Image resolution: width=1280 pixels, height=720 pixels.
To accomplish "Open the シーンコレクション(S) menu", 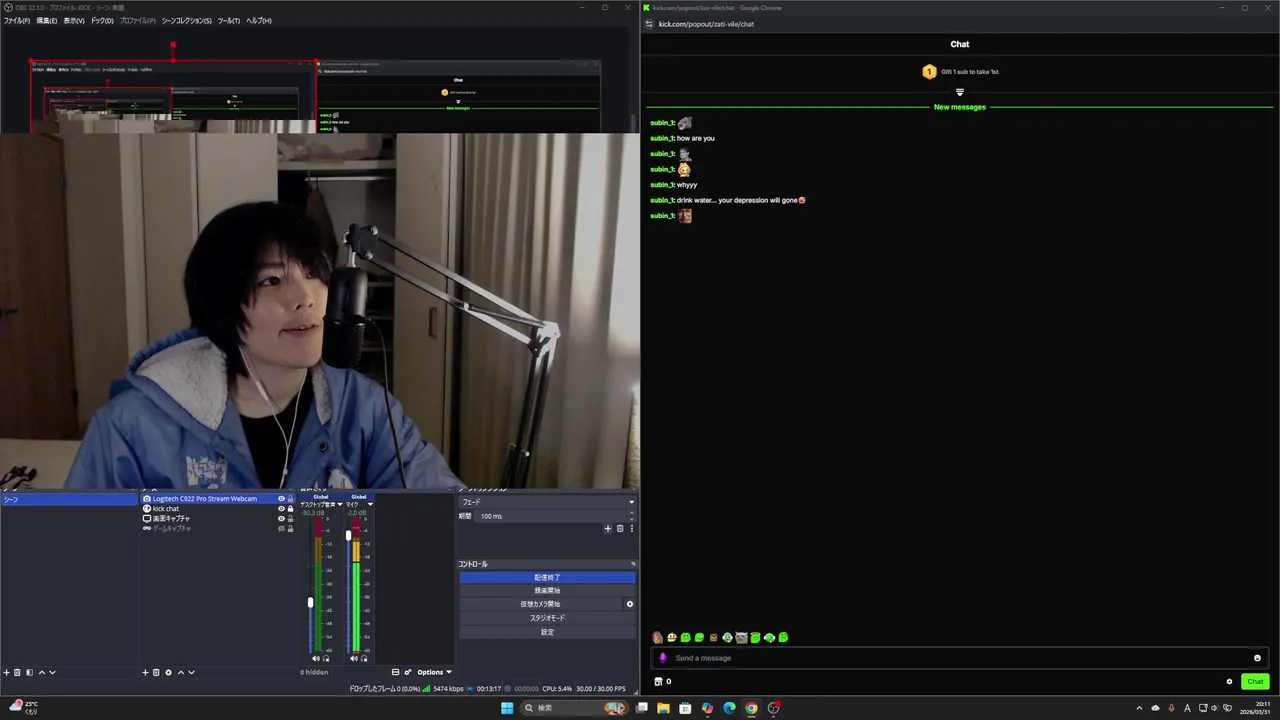I will click(x=186, y=21).
